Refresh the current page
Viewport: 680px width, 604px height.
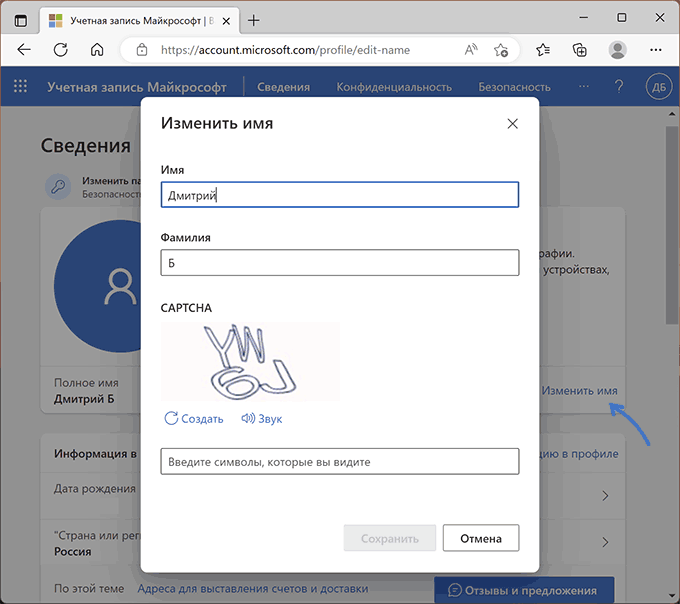point(61,50)
